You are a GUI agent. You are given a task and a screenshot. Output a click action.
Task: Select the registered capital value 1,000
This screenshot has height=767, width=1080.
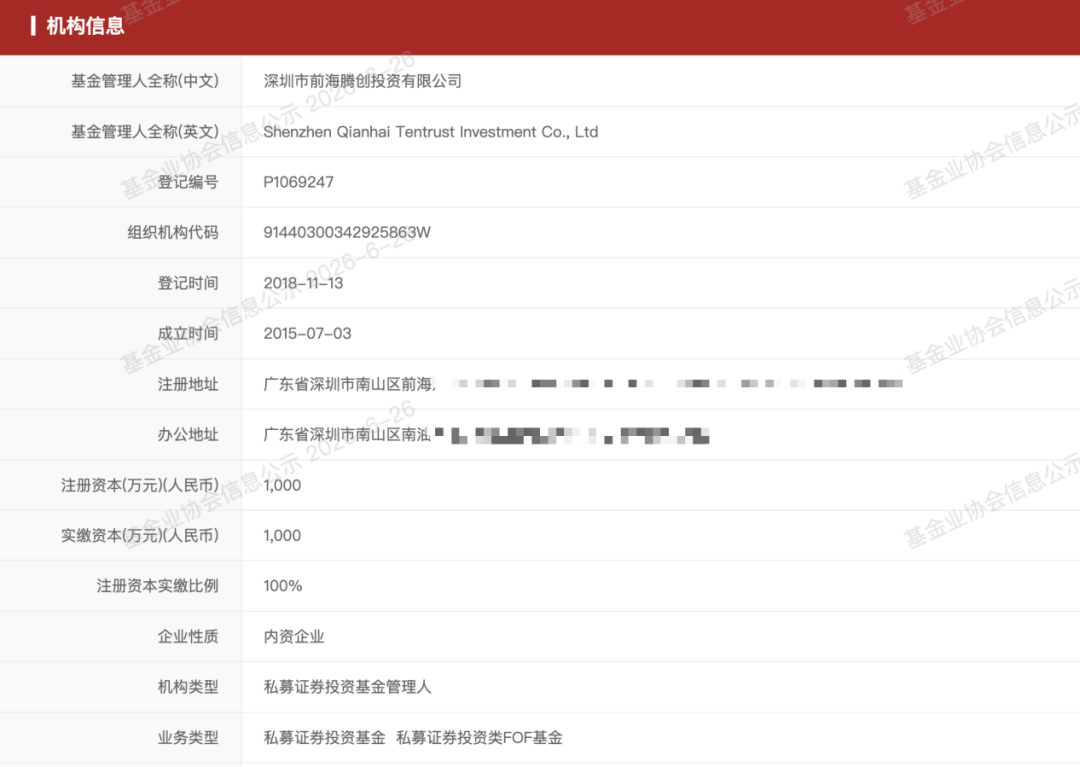coord(282,485)
